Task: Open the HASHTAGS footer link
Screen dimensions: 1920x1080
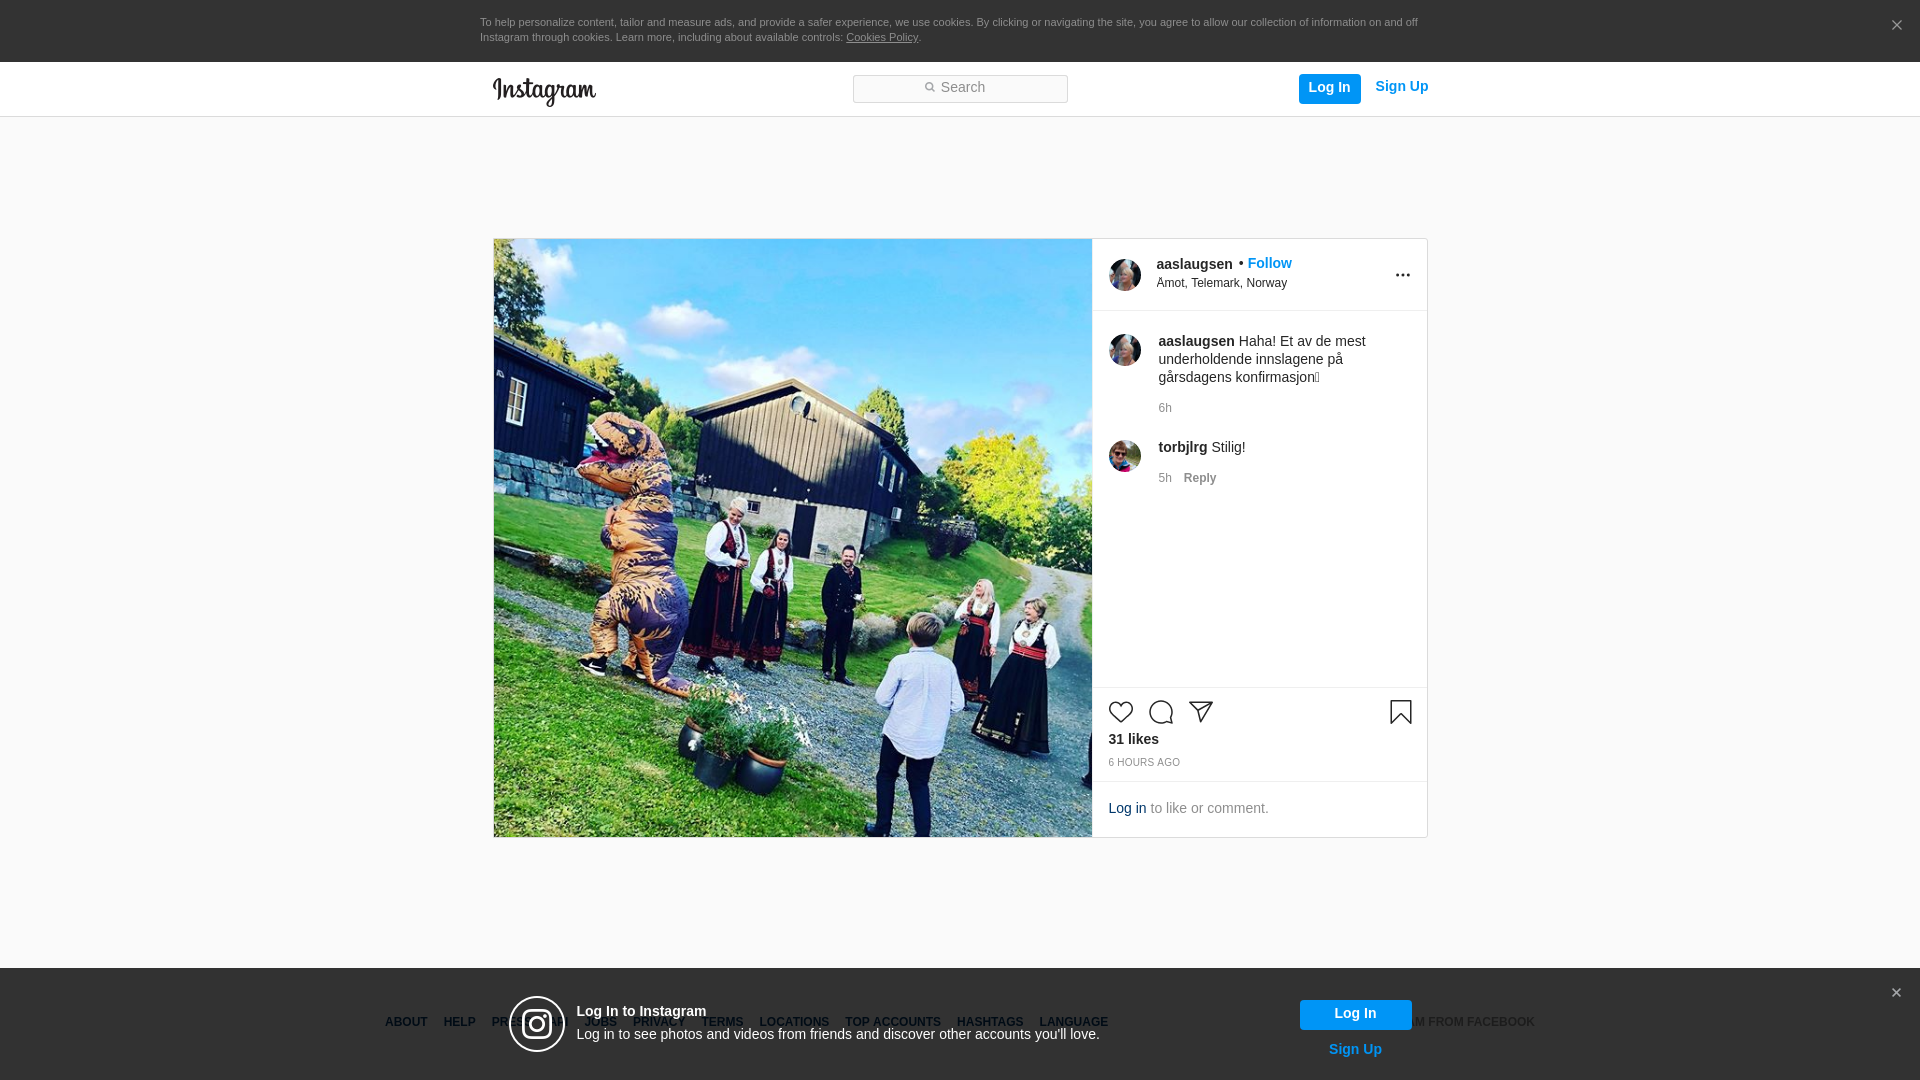Action: coord(990,1022)
